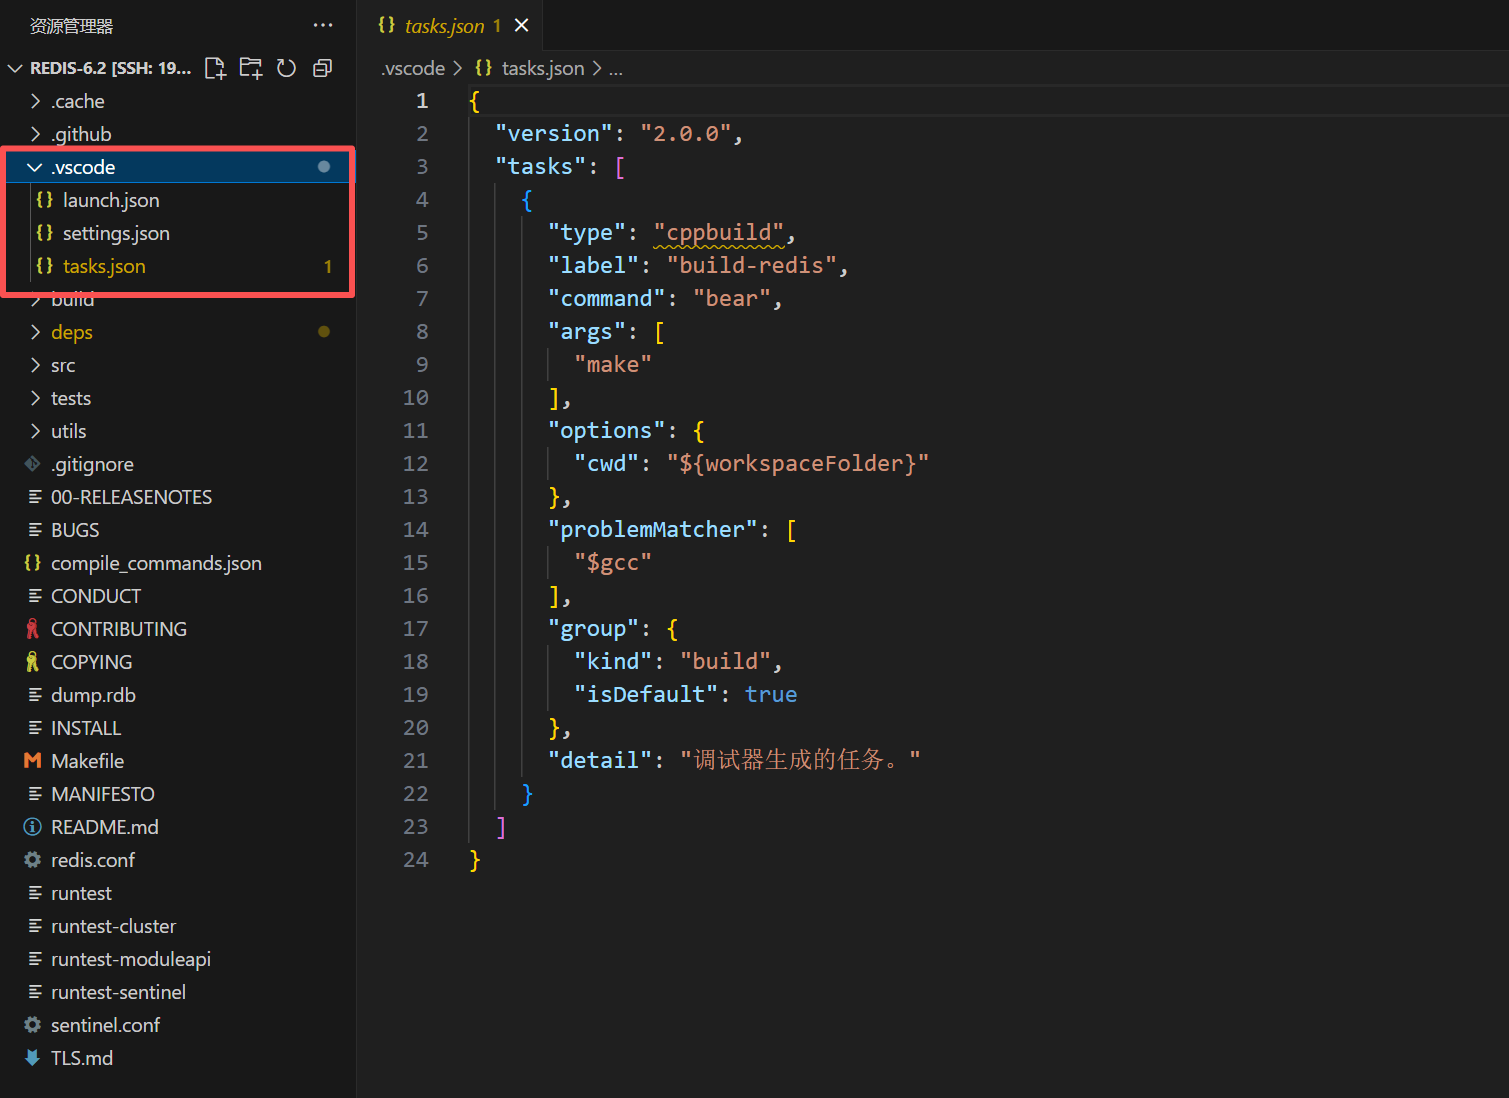
Task: Close the tasks.json editor tab
Action: pos(521,25)
